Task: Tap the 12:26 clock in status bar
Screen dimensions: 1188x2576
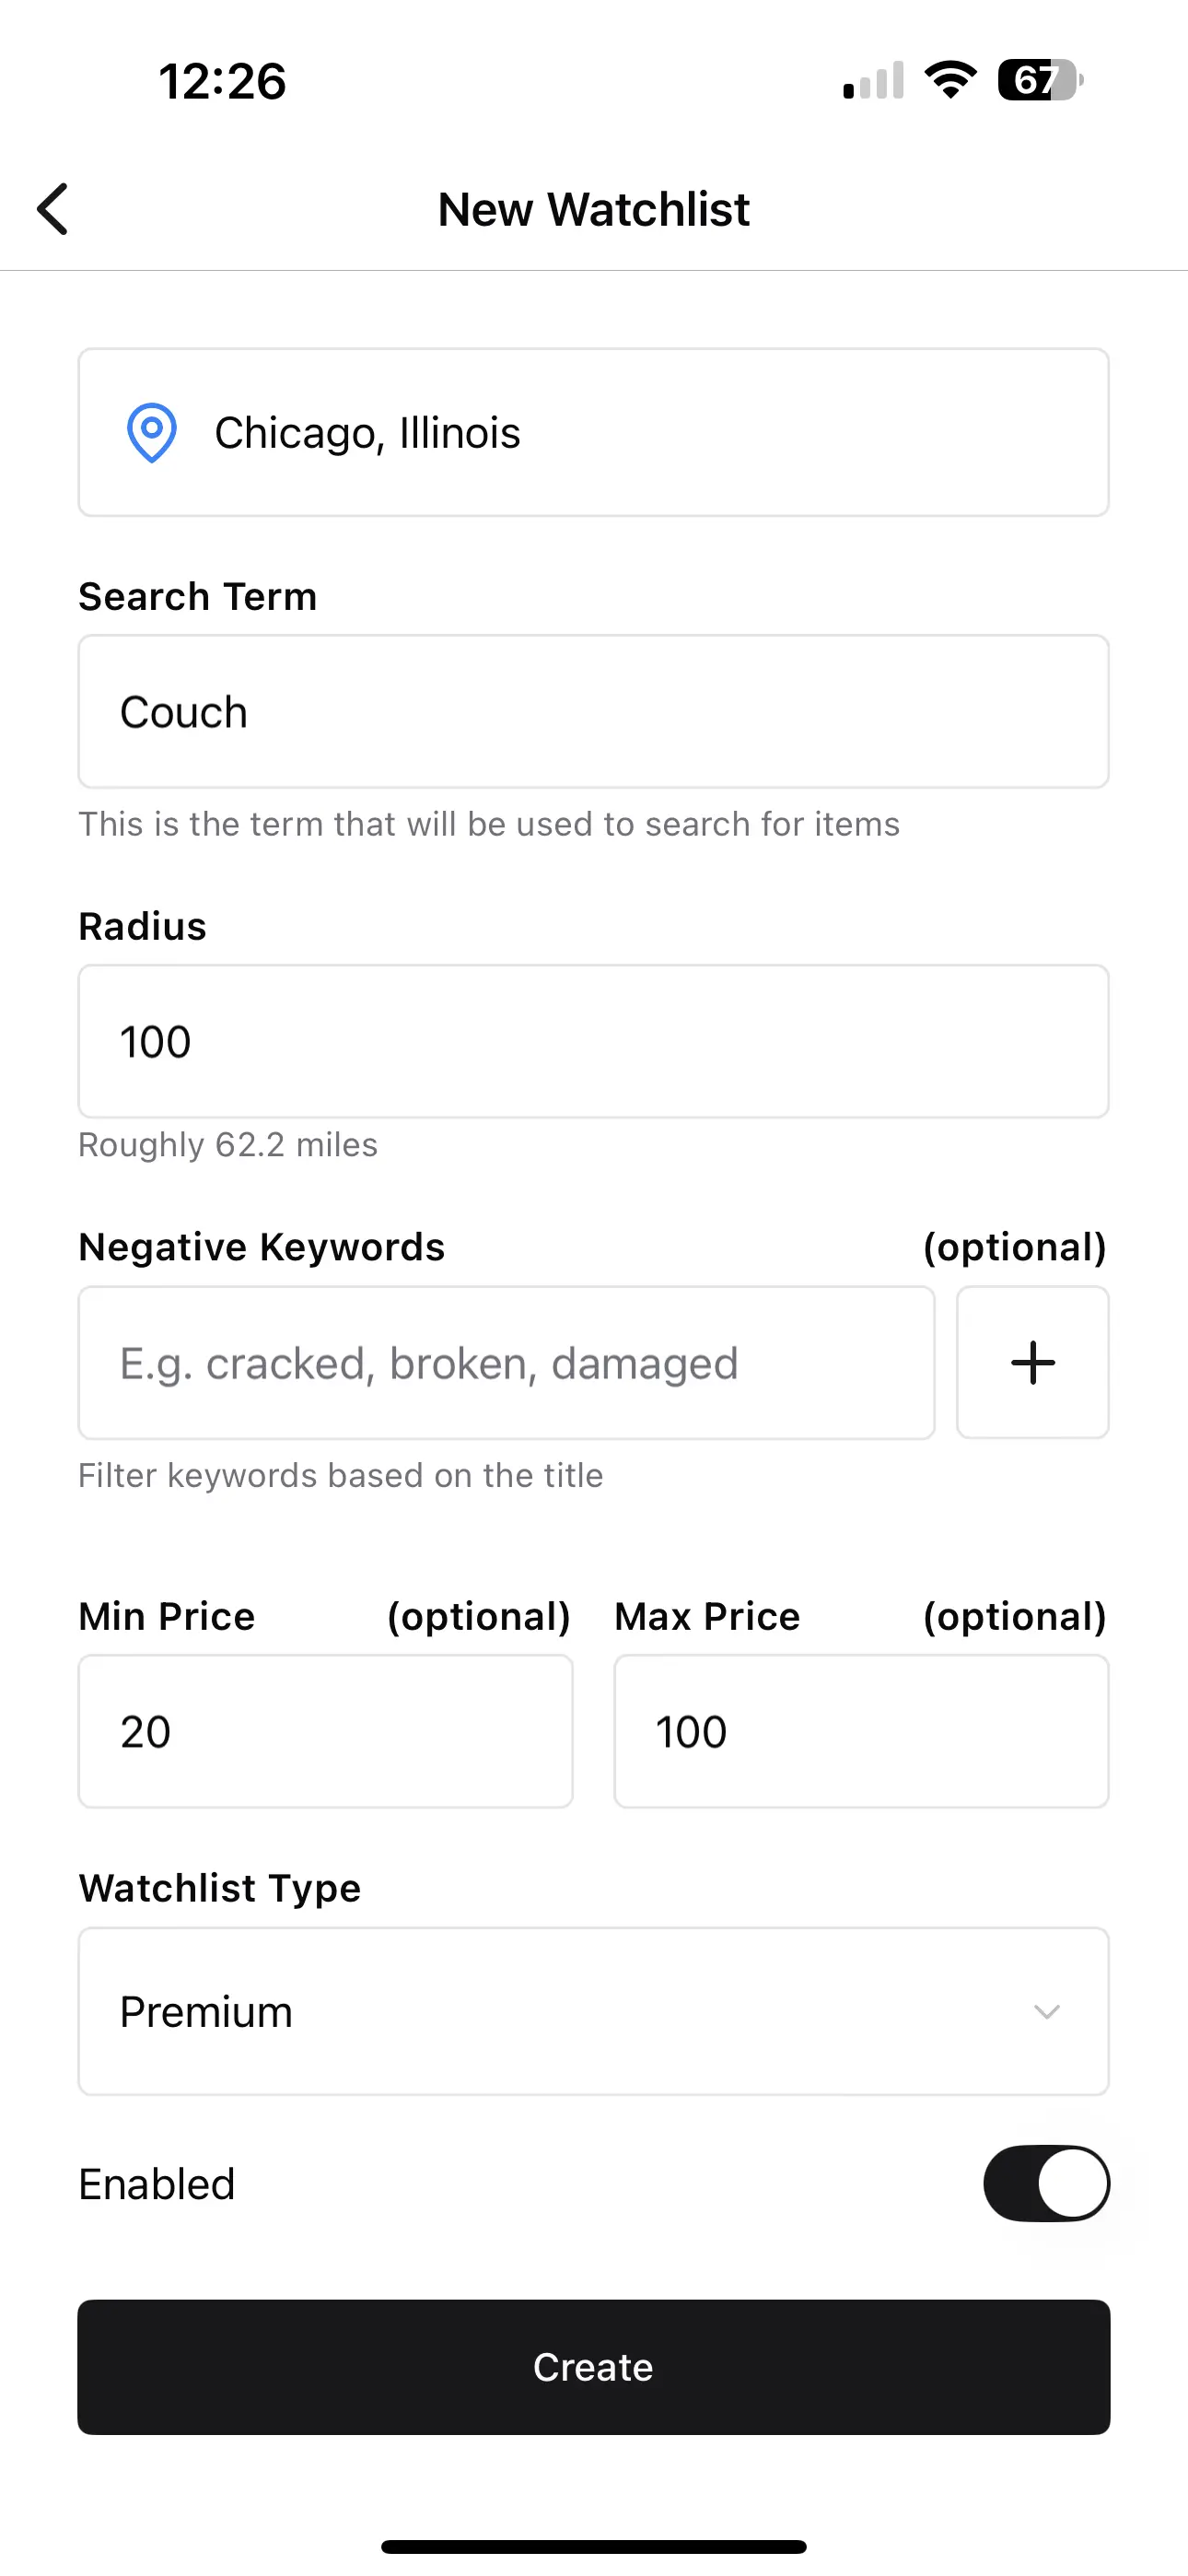Action: click(222, 81)
